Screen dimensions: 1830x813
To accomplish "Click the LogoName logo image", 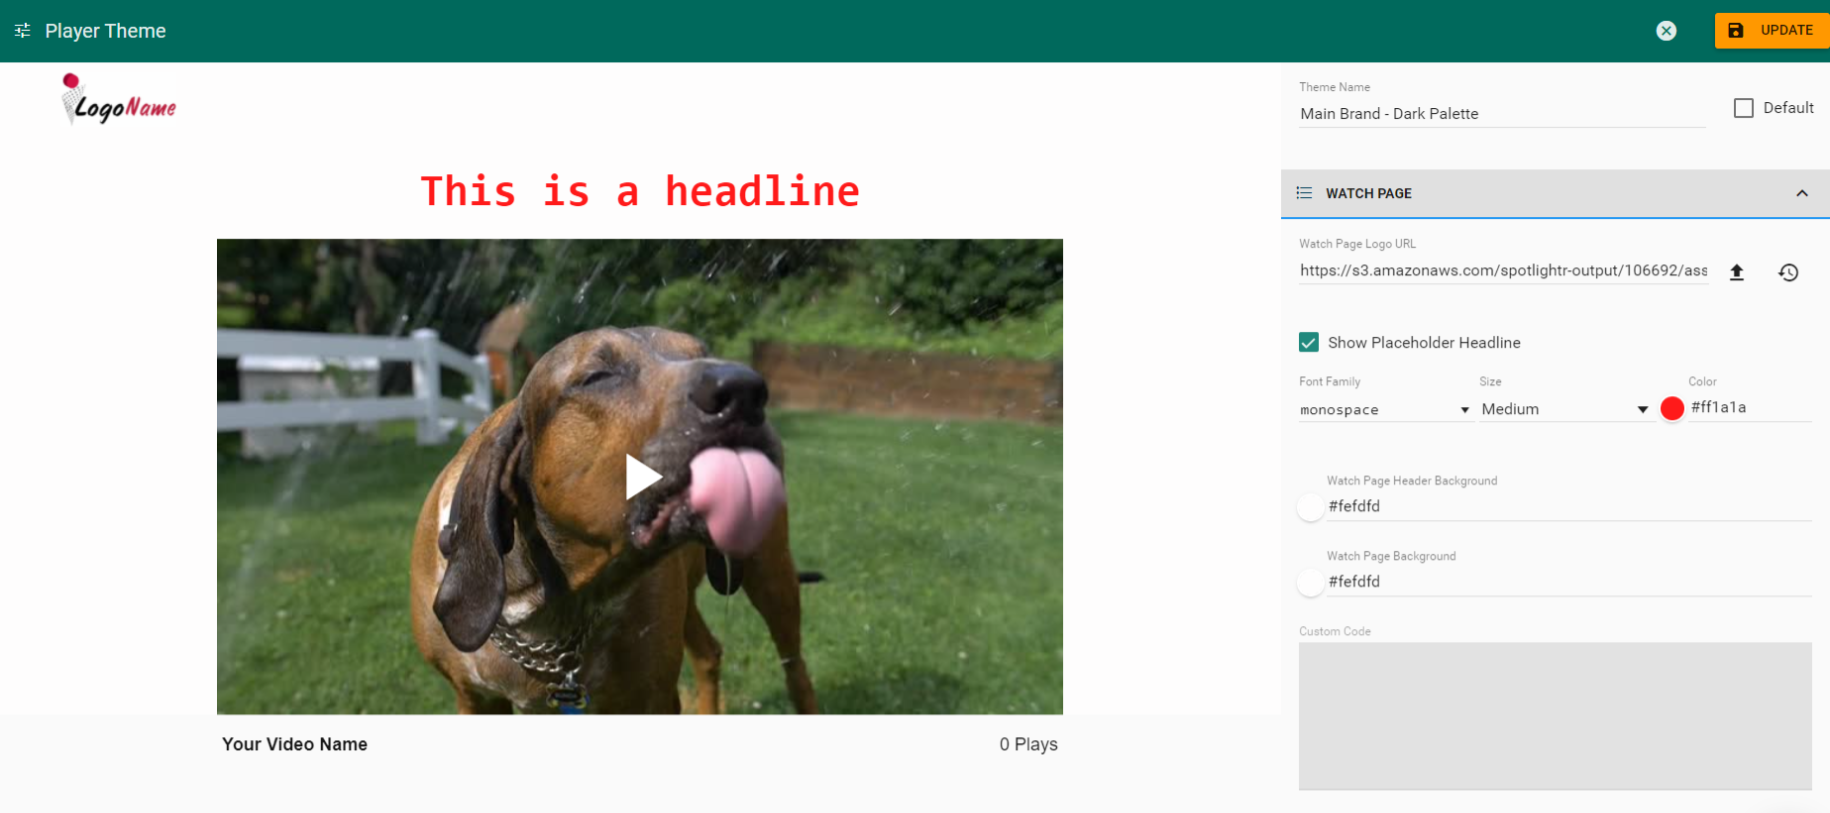I will pos(118,99).
